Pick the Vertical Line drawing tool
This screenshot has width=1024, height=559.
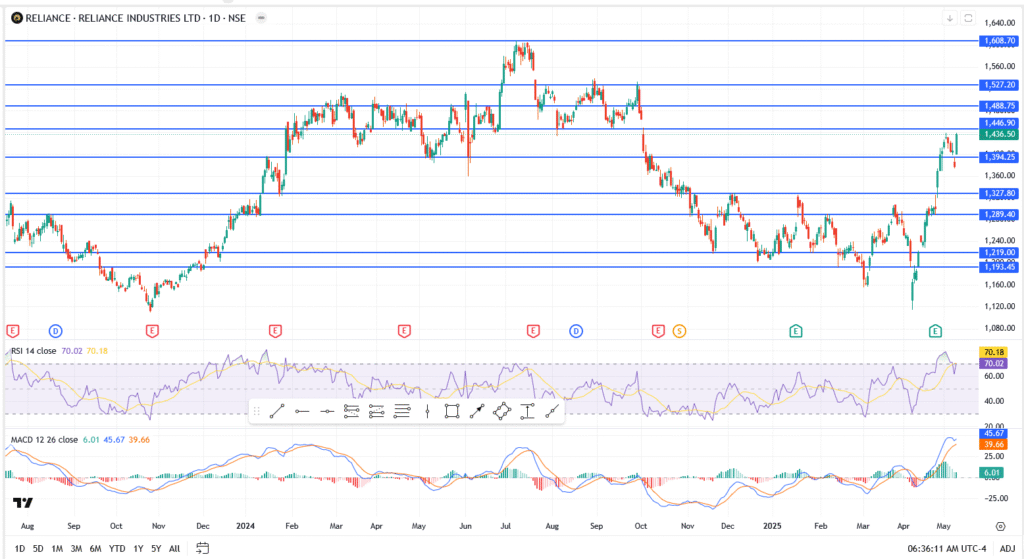427,410
